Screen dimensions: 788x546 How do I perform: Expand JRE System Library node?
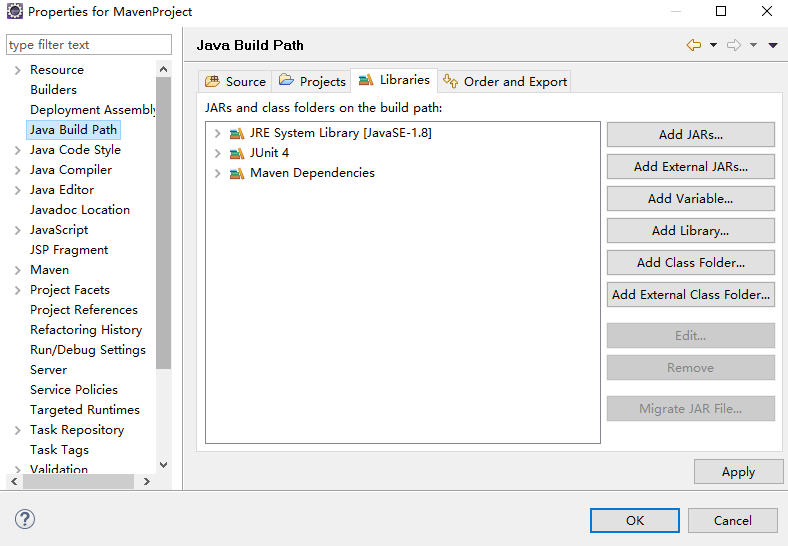[x=218, y=133]
